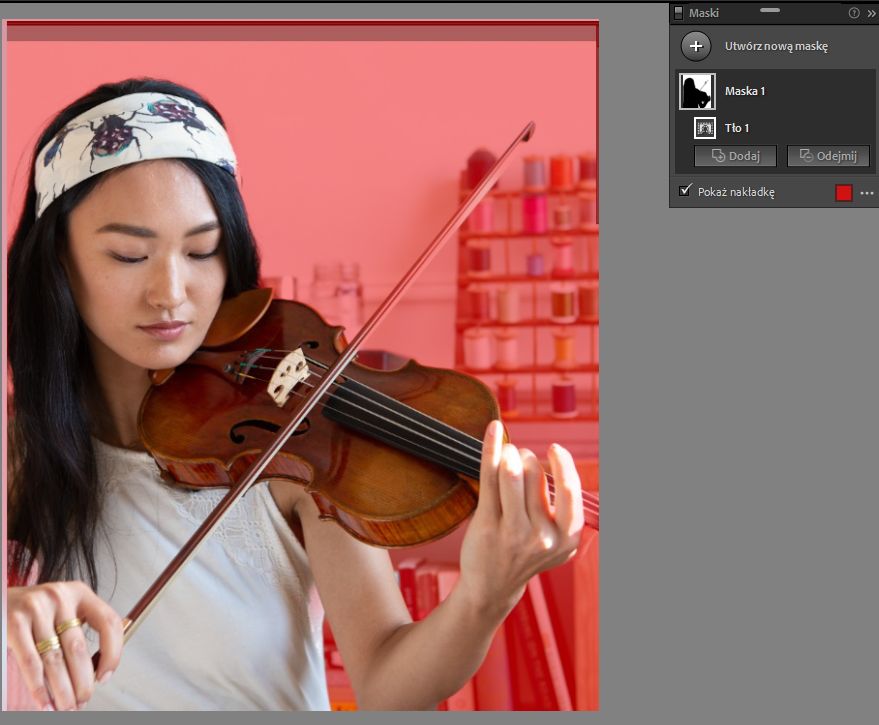Select the Tło 1 component thumbnail
The image size is (879, 725).
705,128
